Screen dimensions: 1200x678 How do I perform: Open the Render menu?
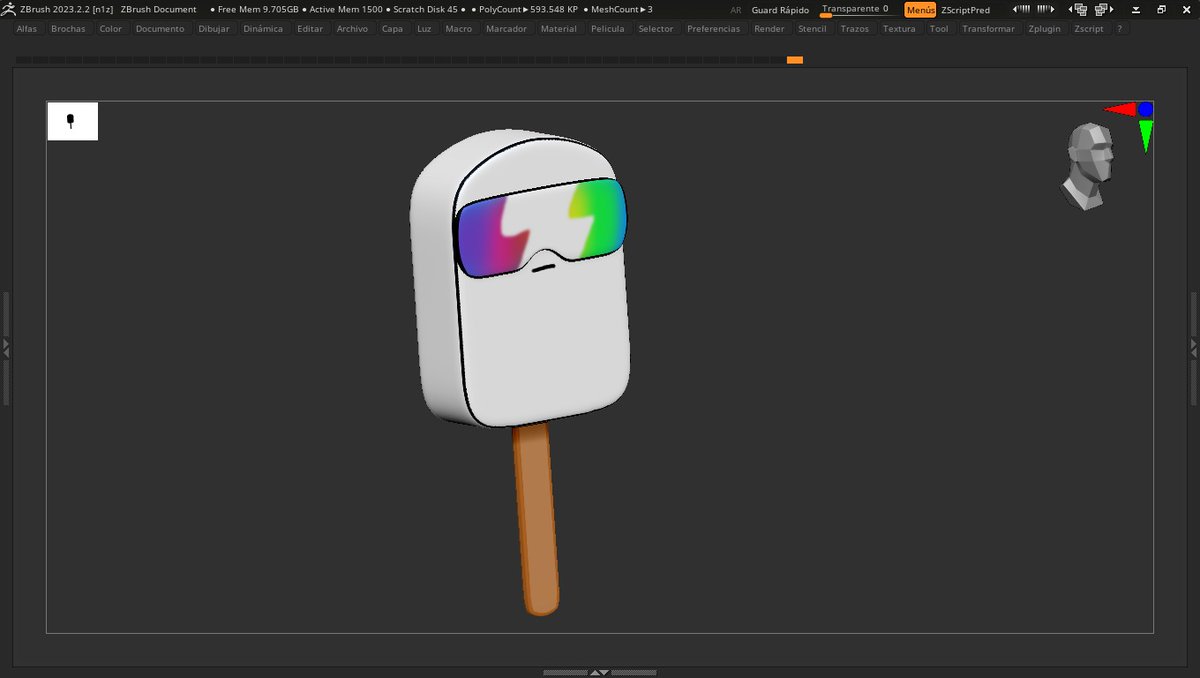tap(769, 29)
